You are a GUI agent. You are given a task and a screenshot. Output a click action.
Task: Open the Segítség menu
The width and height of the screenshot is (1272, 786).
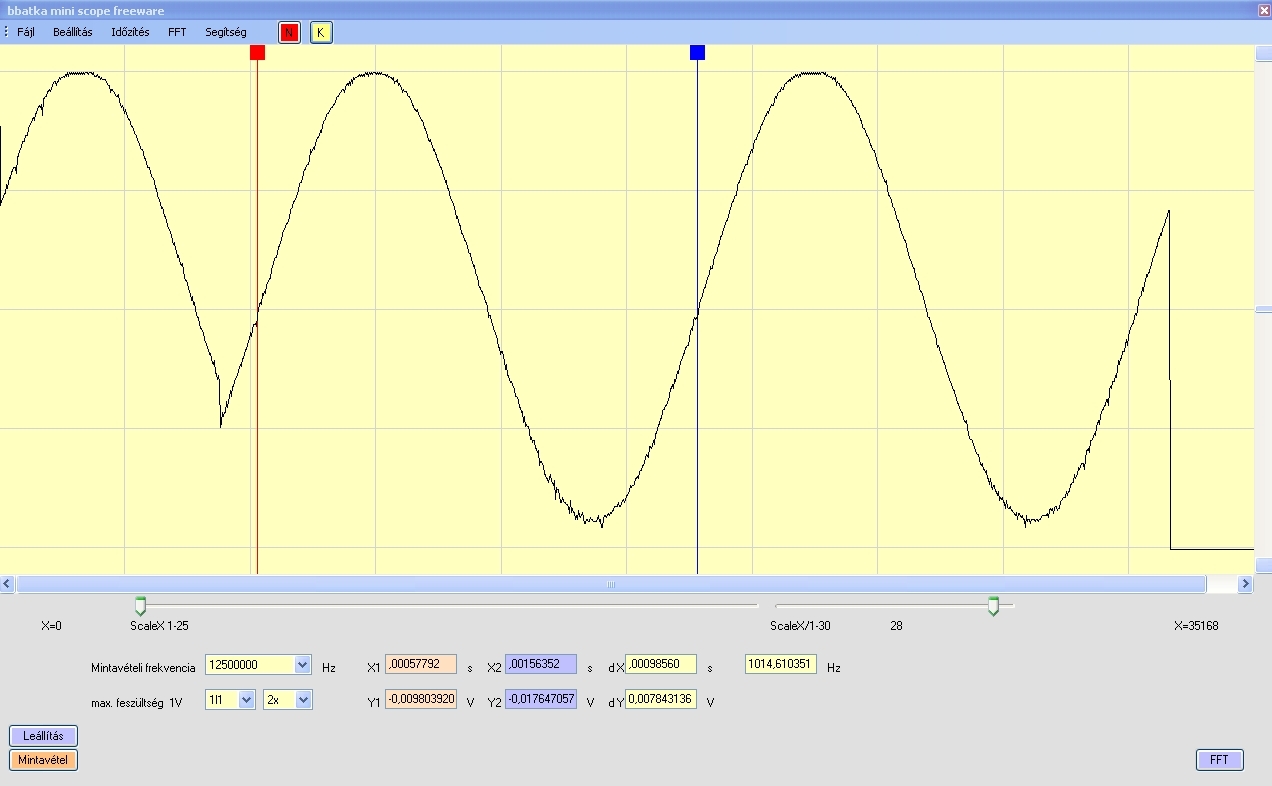point(226,32)
